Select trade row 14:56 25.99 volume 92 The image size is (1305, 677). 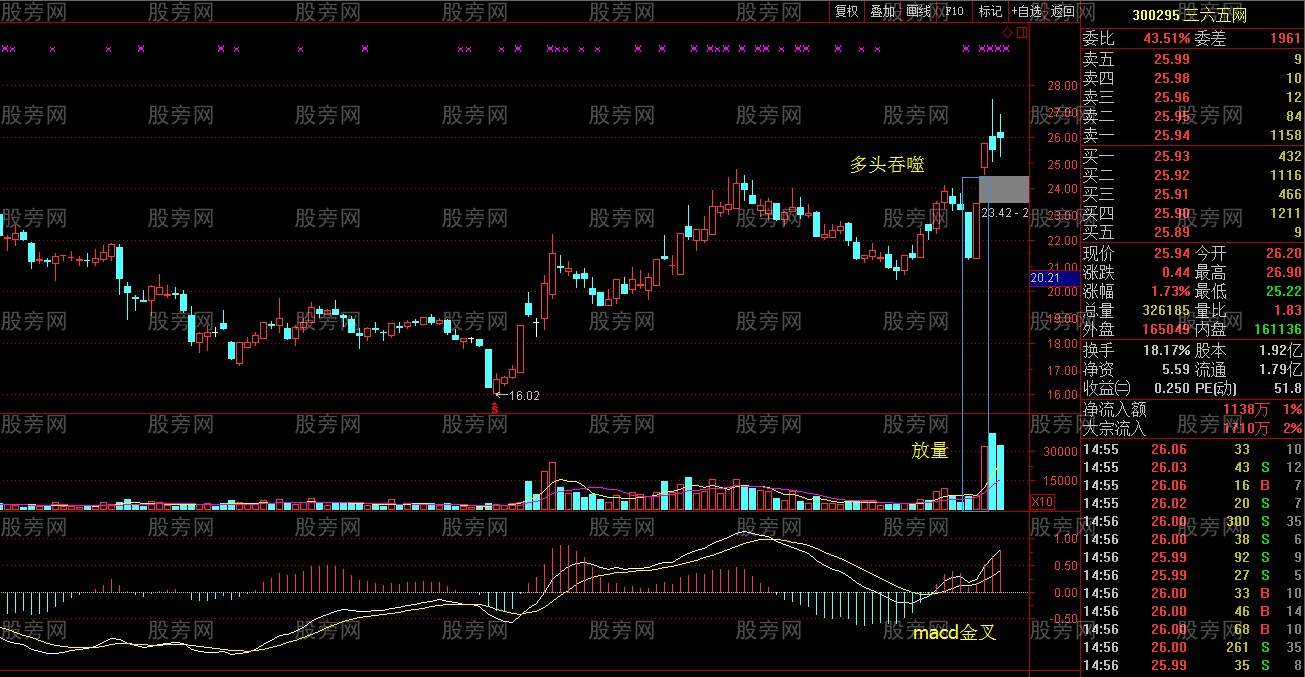pyautogui.click(x=1192, y=557)
